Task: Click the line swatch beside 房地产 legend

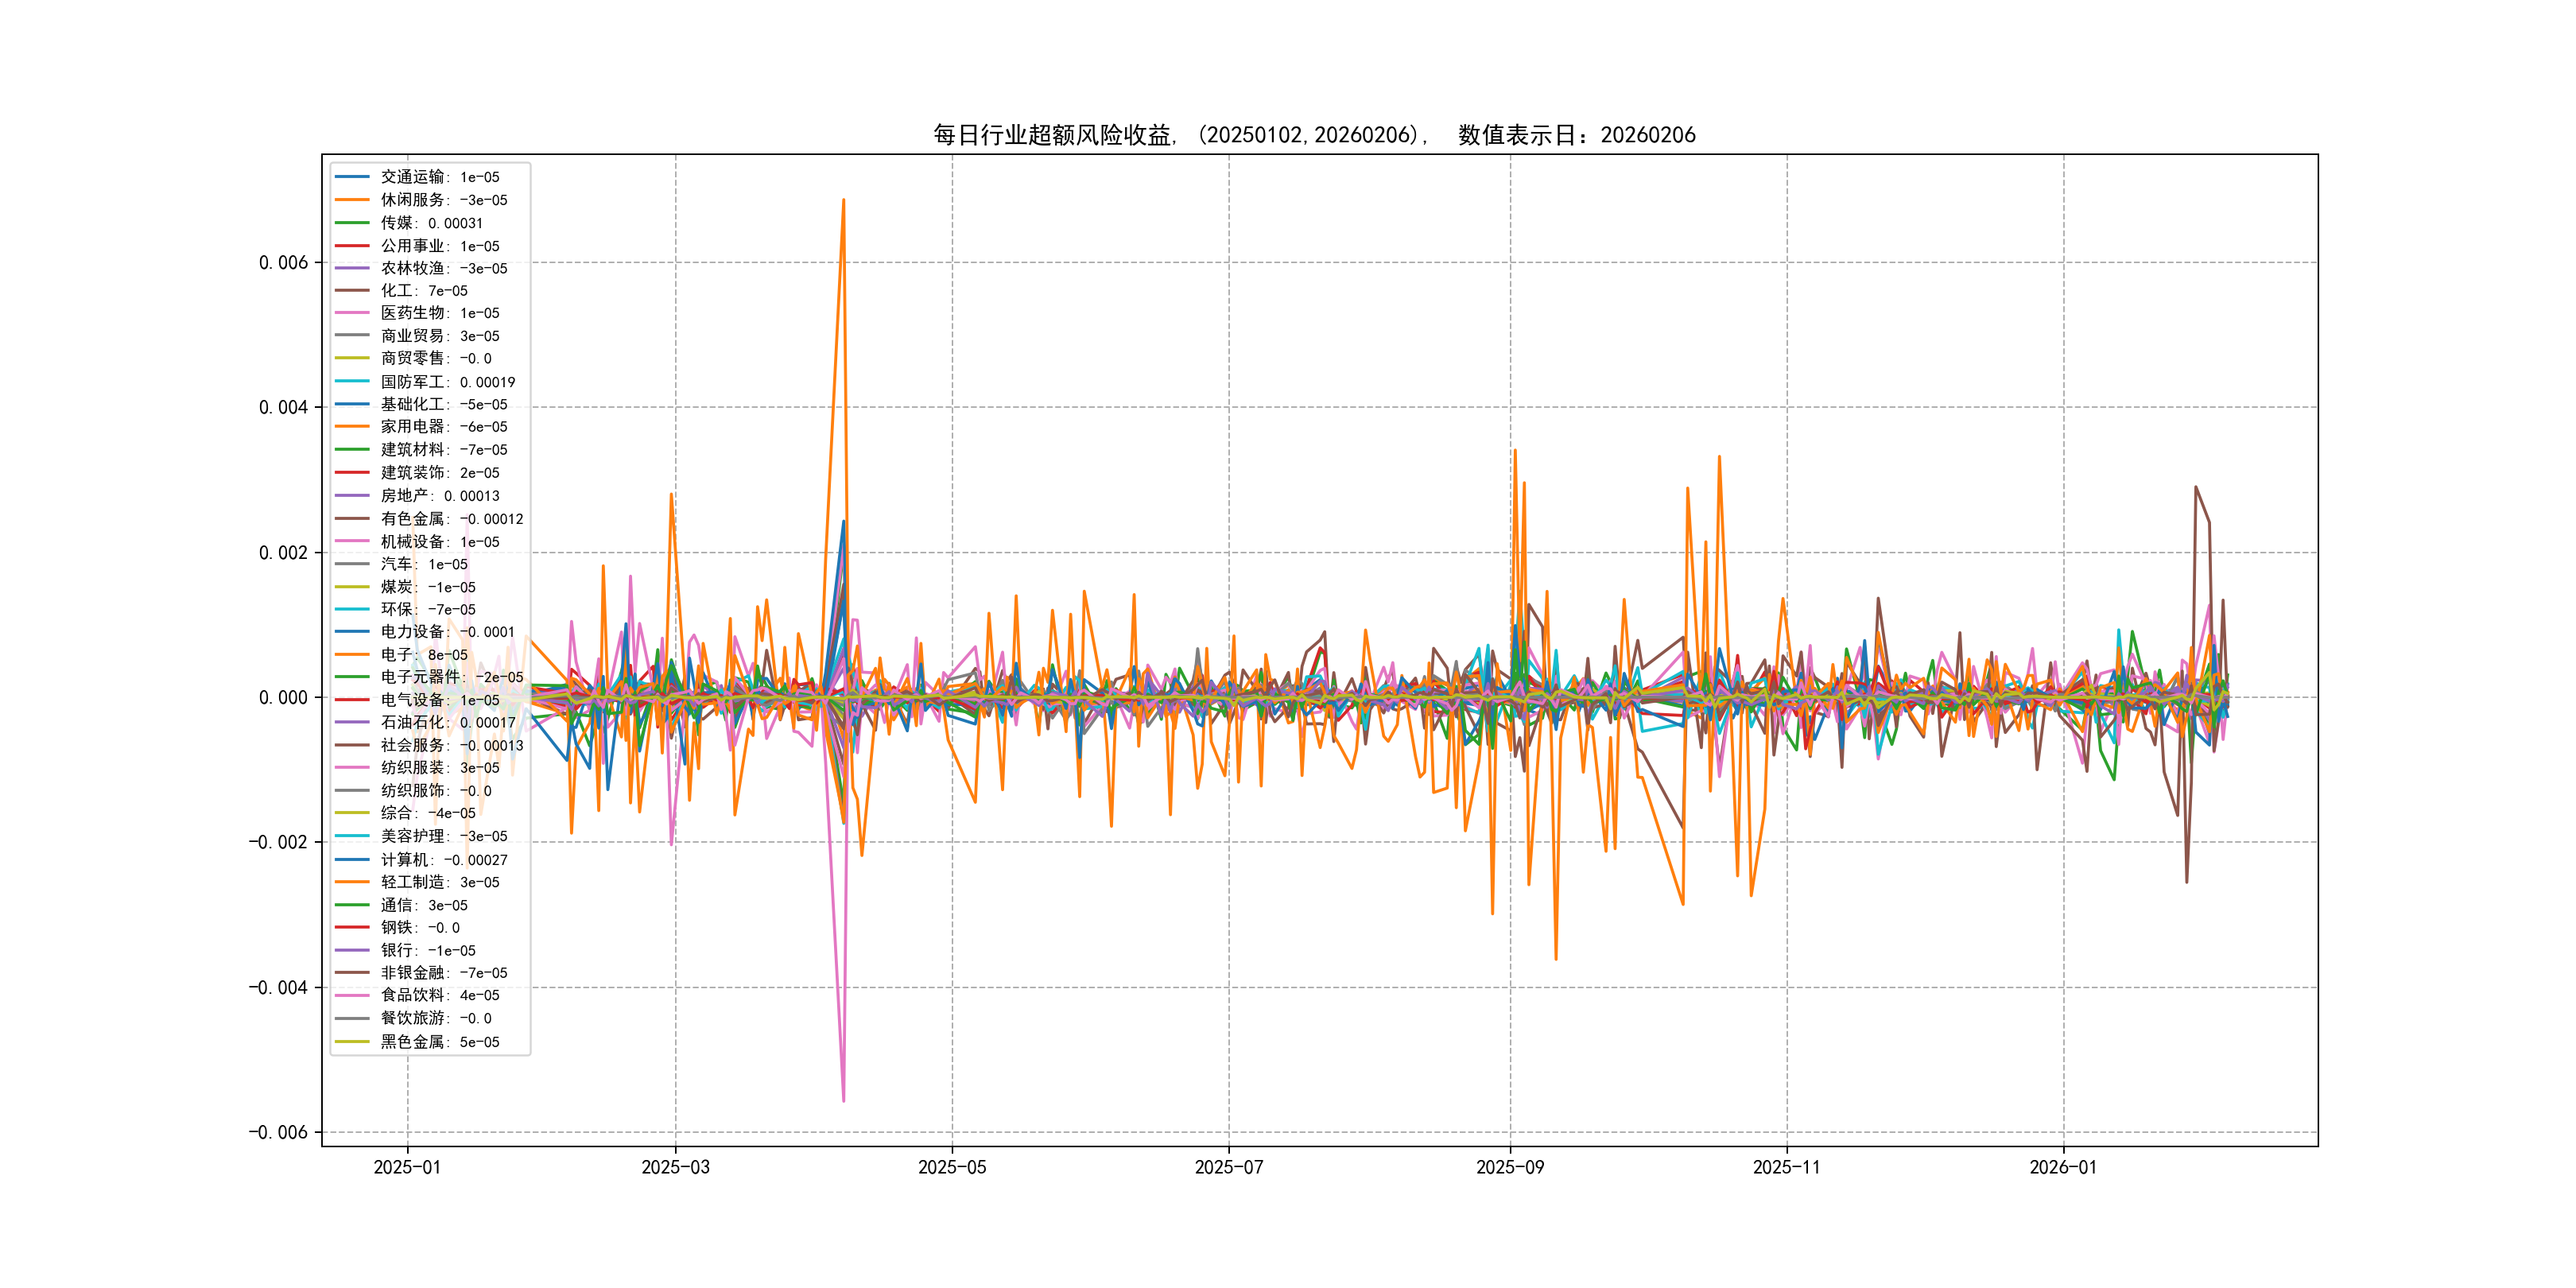Action: [352, 496]
